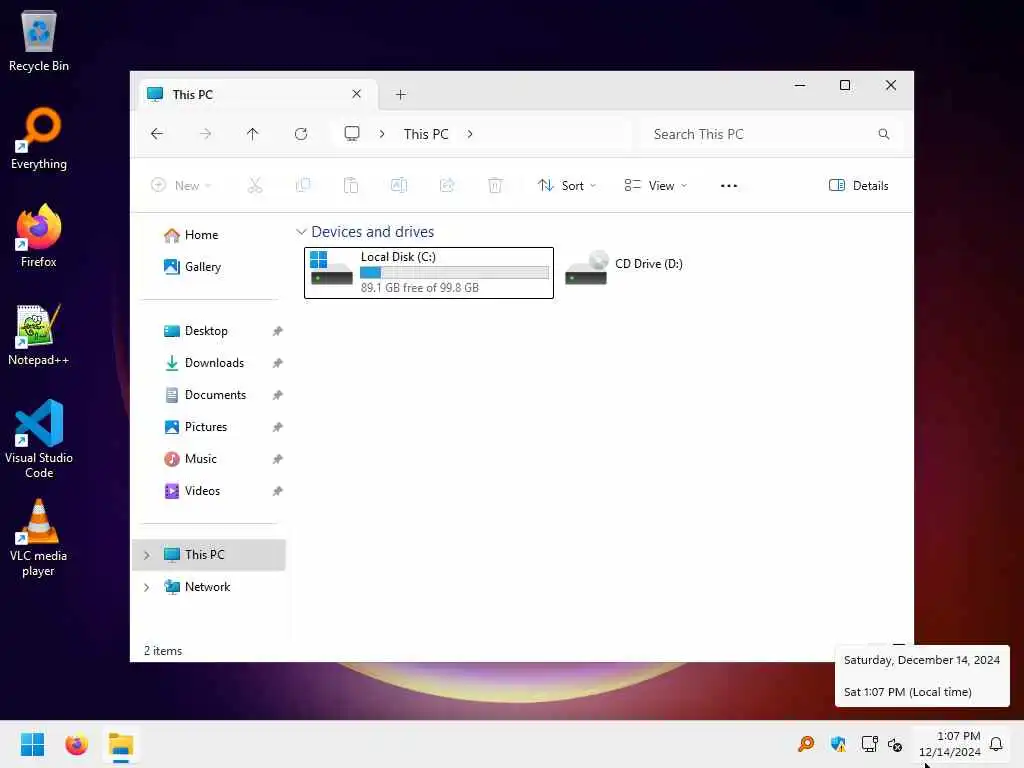
Task: Click Firefox in the taskbar
Action: pos(76,744)
